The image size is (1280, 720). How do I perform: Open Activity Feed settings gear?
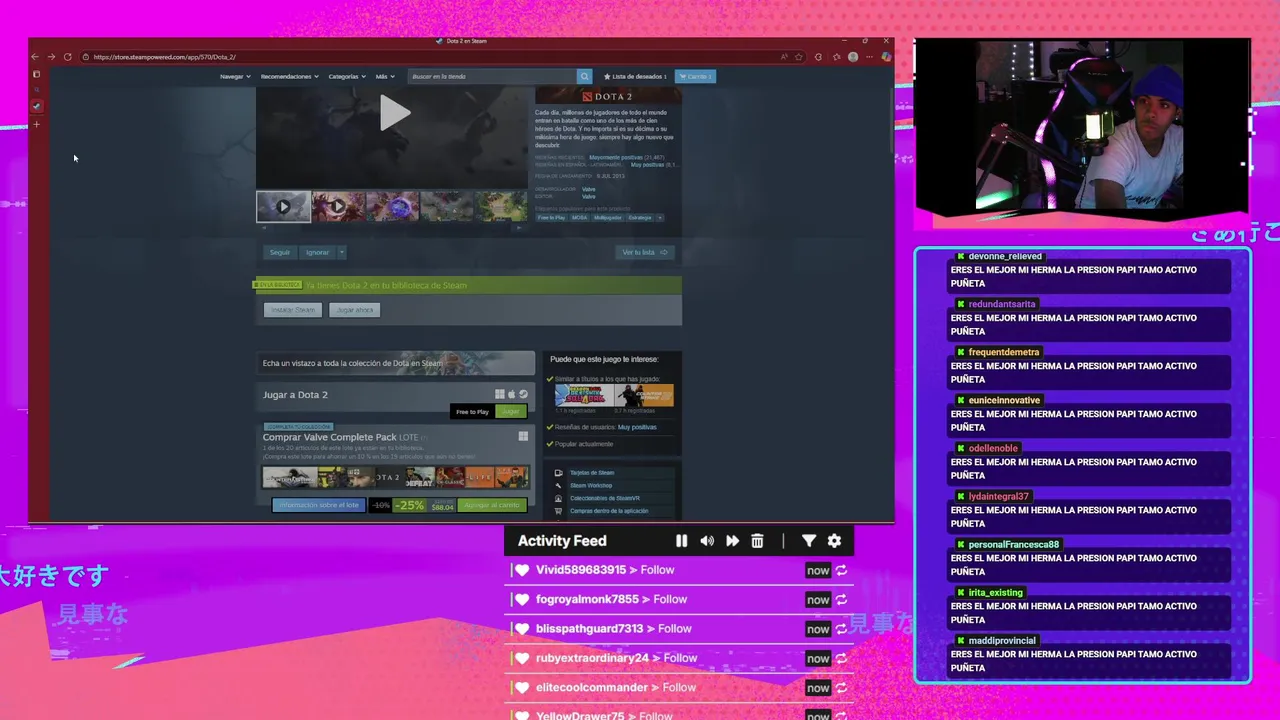coord(834,541)
